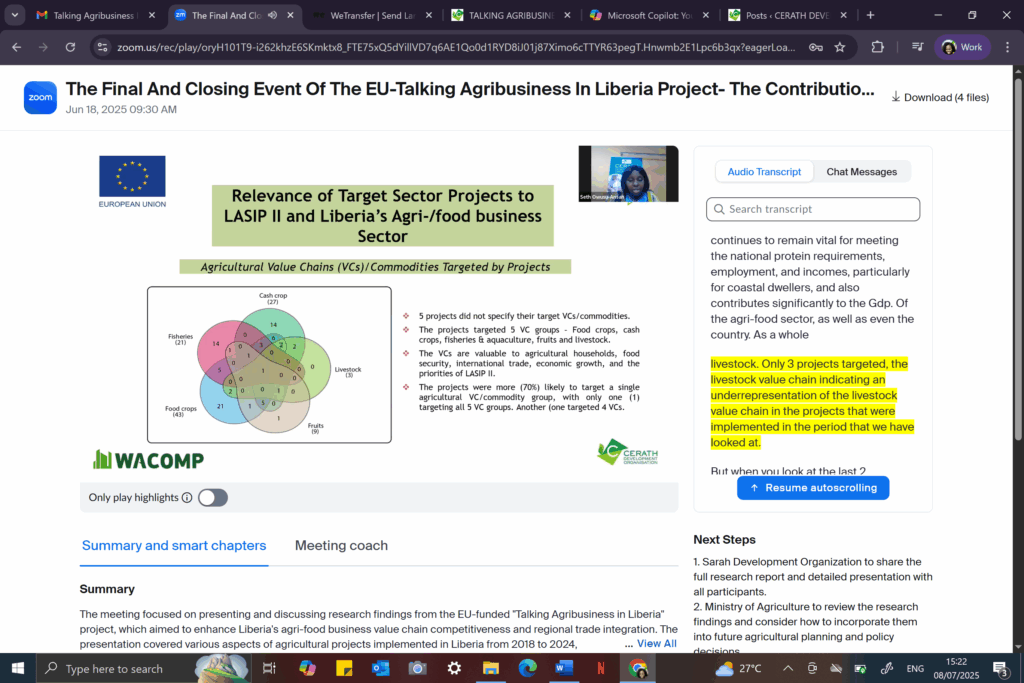Screen dimensions: 1024x683
Task: Open Word from taskbar
Action: (564, 668)
